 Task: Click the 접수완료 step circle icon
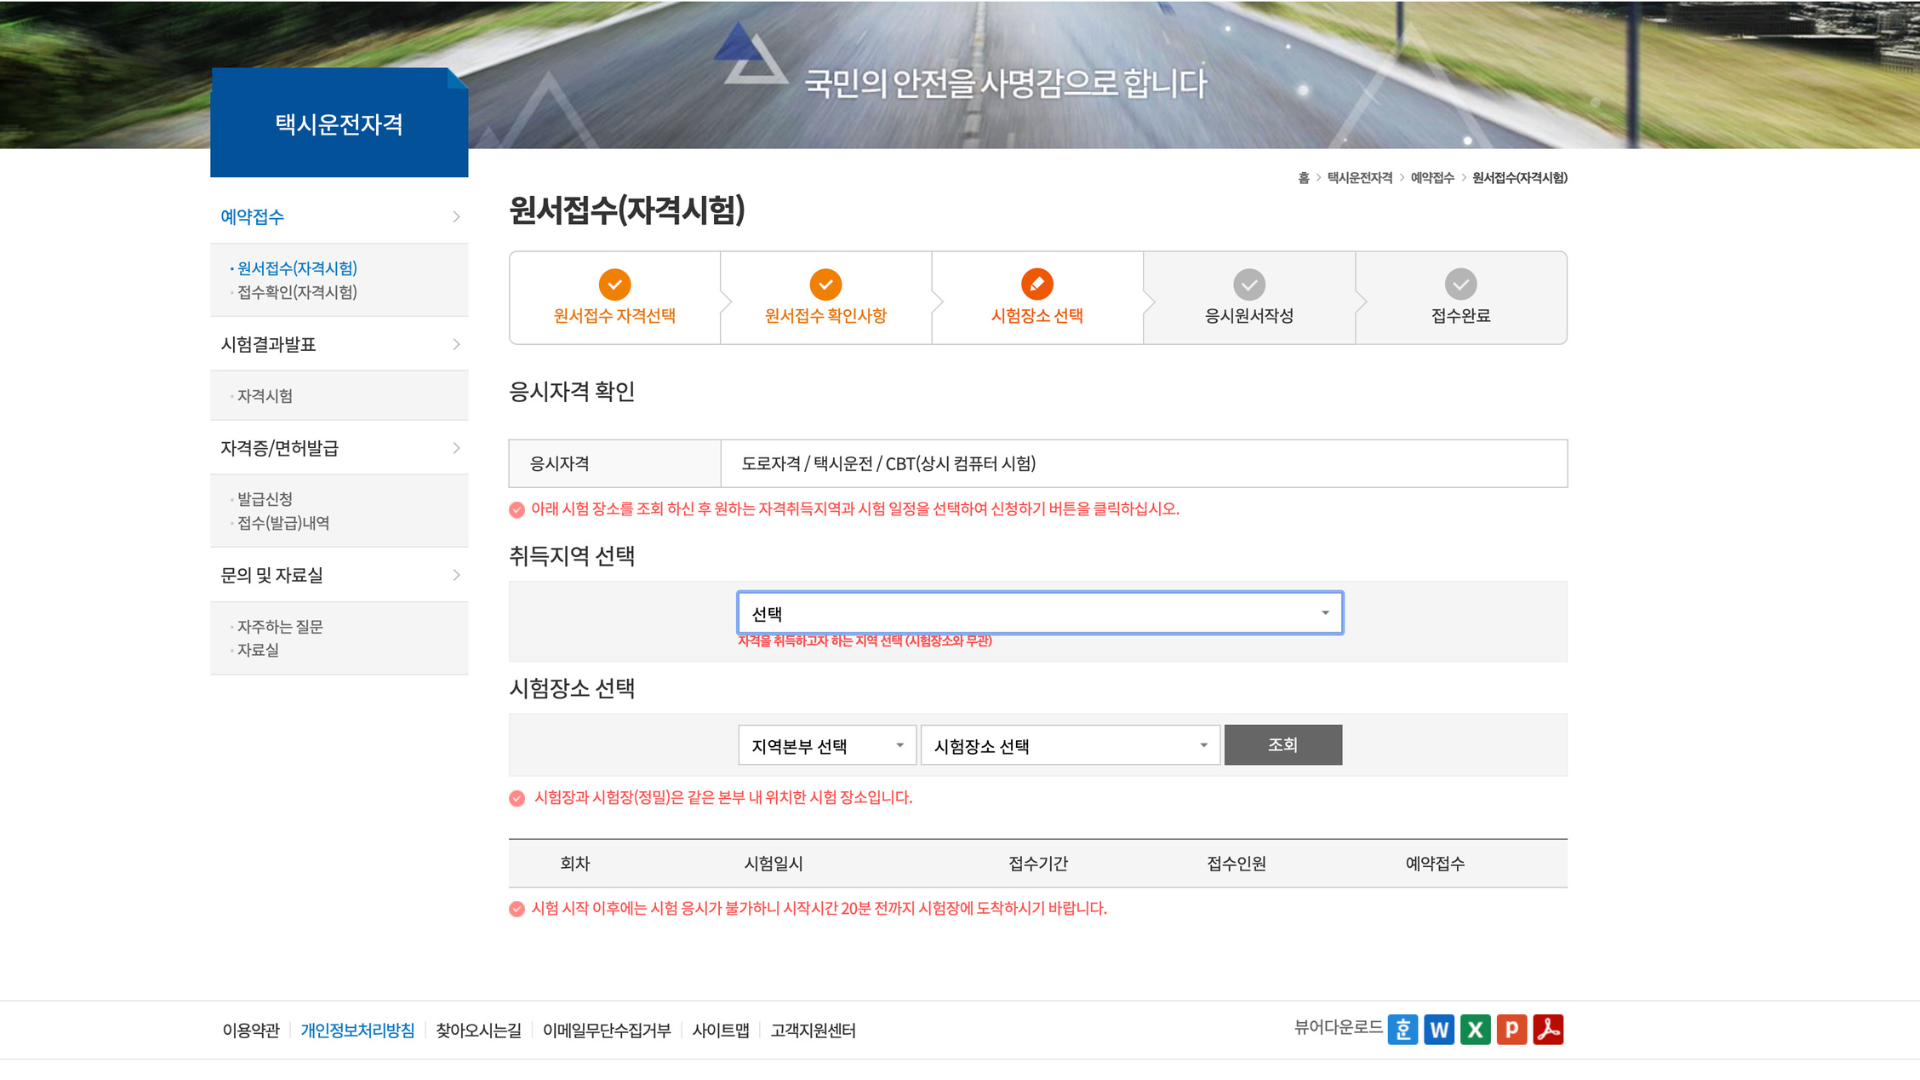(x=1460, y=285)
